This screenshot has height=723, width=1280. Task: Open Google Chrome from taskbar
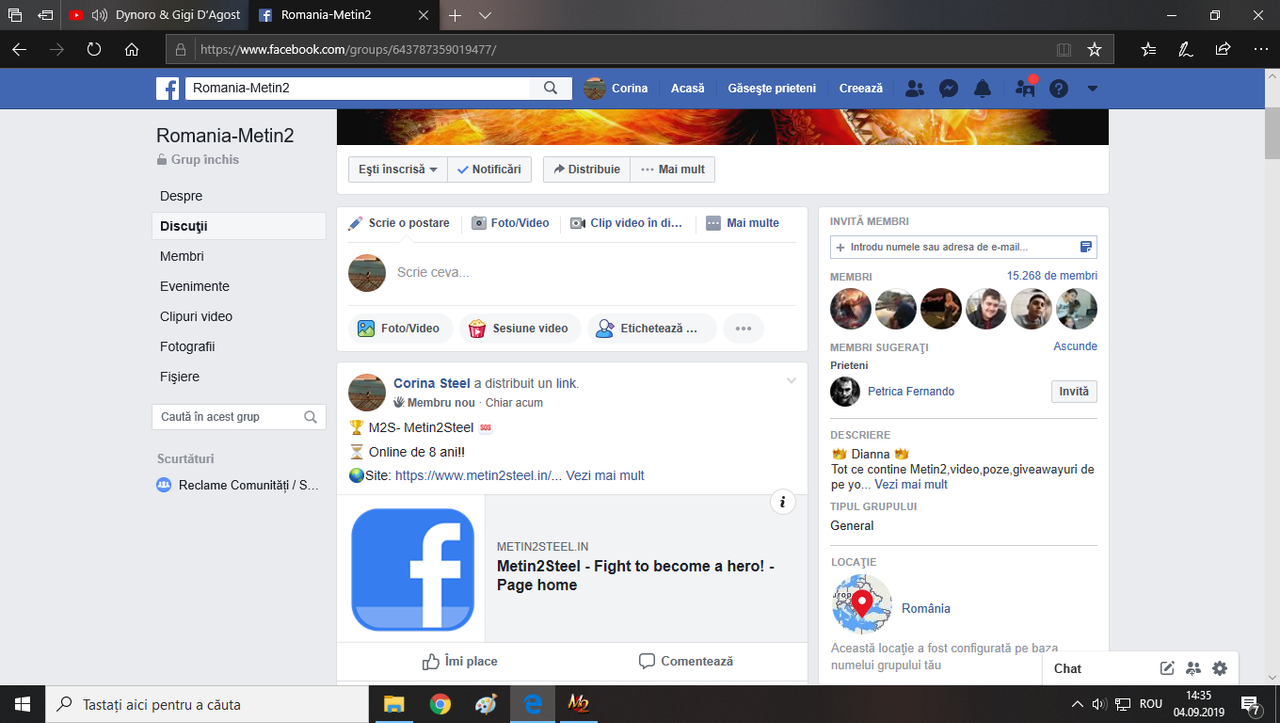(x=440, y=704)
